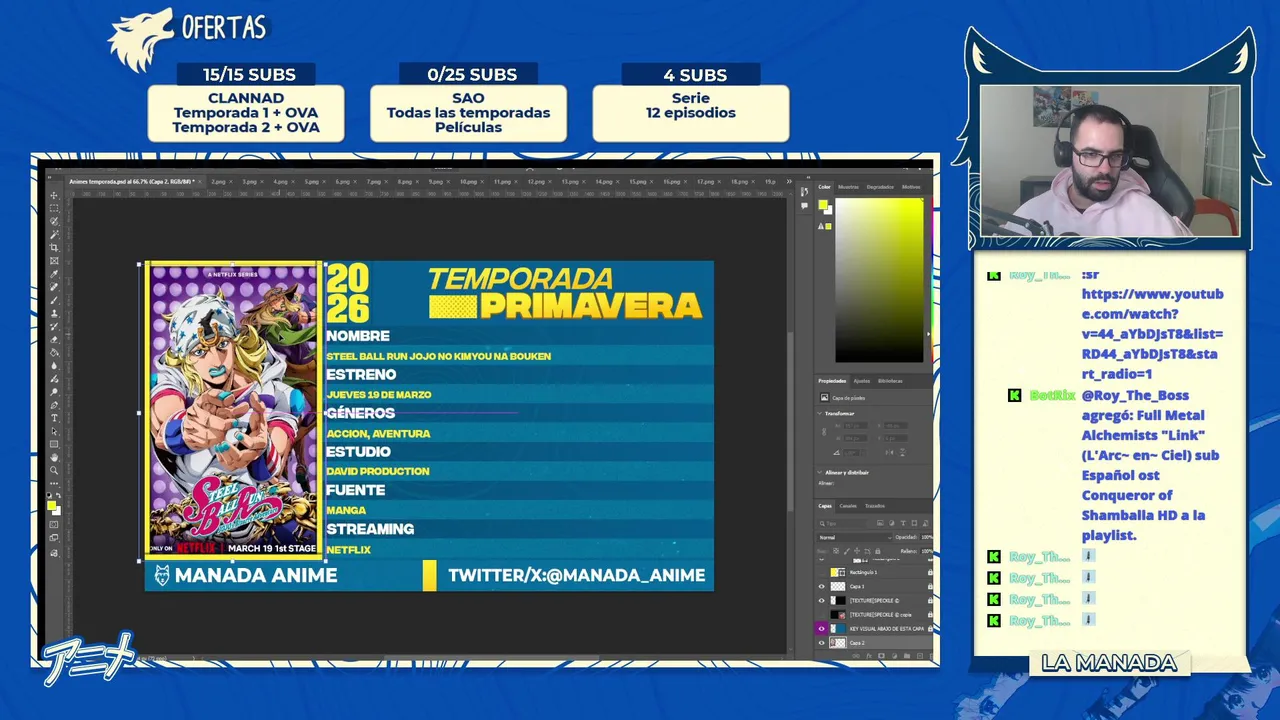This screenshot has width=1280, height=720.
Task: Click the type layer filter icon
Action: [x=903, y=523]
